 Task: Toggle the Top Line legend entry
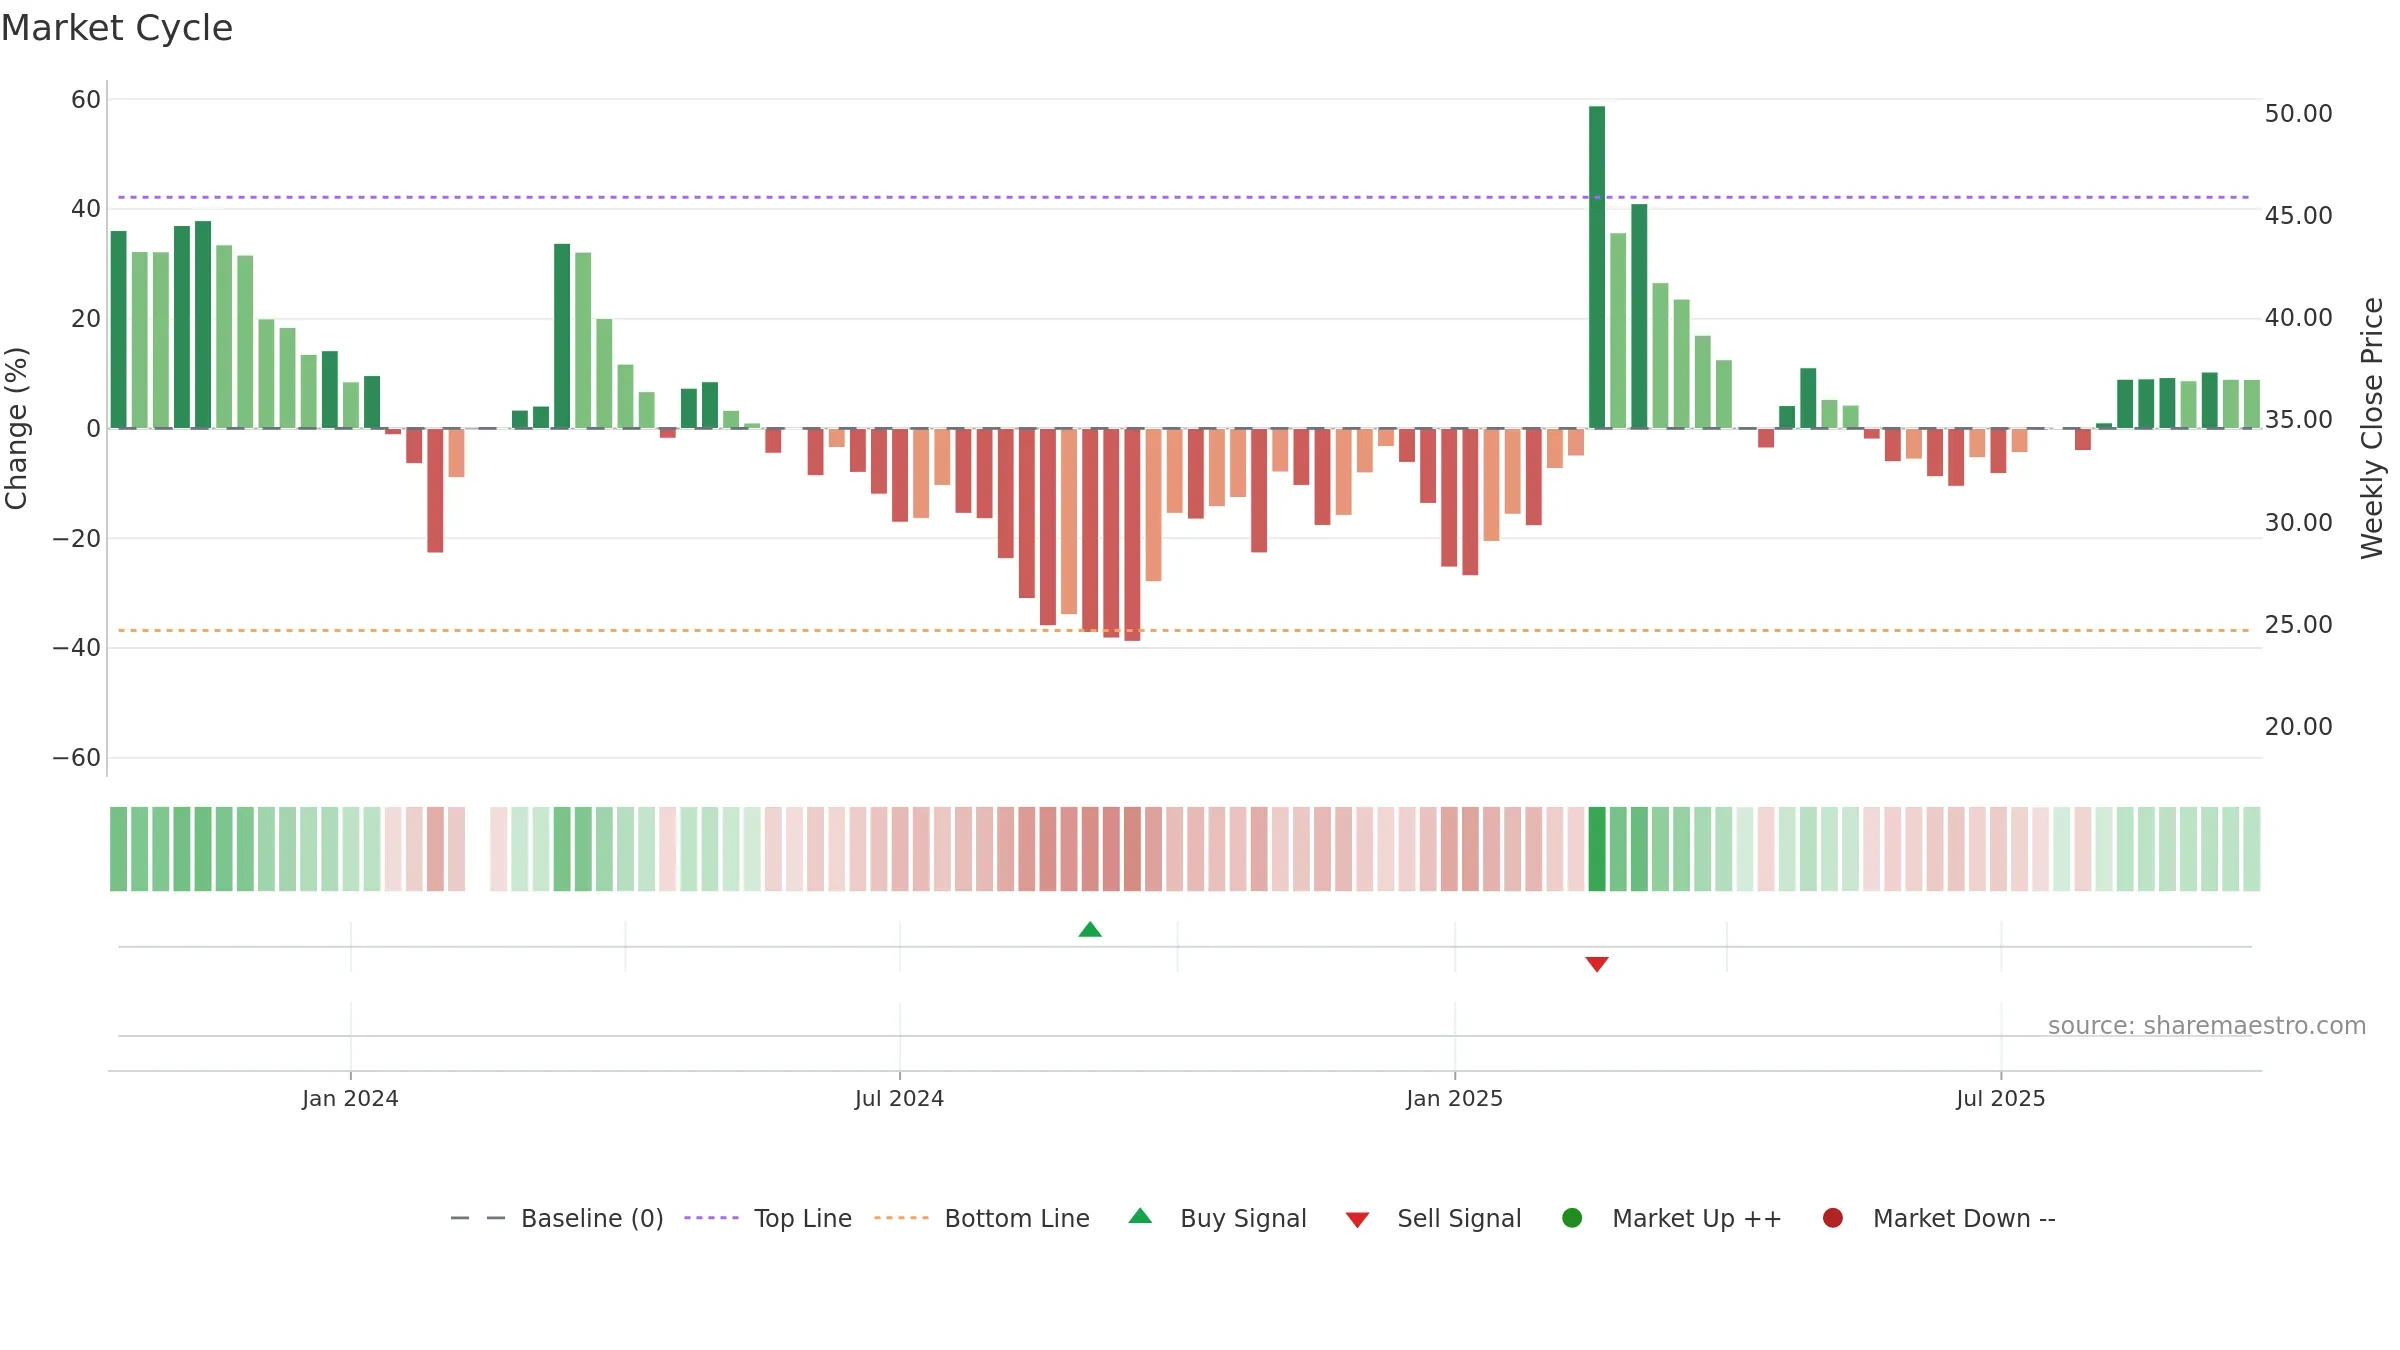click(x=768, y=1218)
